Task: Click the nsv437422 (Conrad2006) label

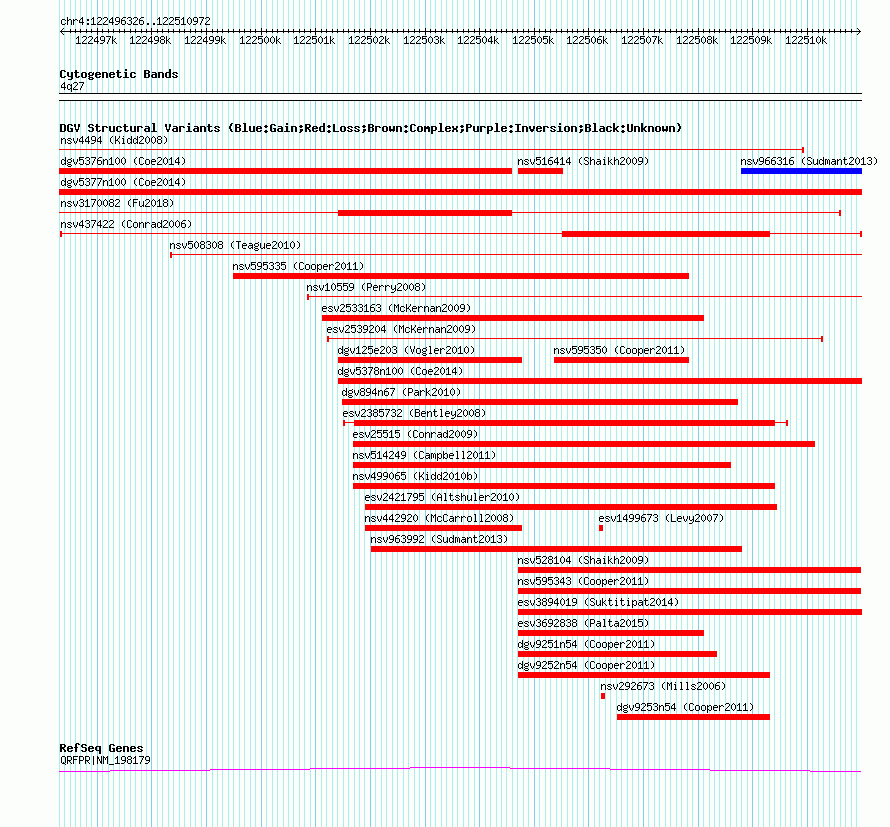Action: coord(126,224)
